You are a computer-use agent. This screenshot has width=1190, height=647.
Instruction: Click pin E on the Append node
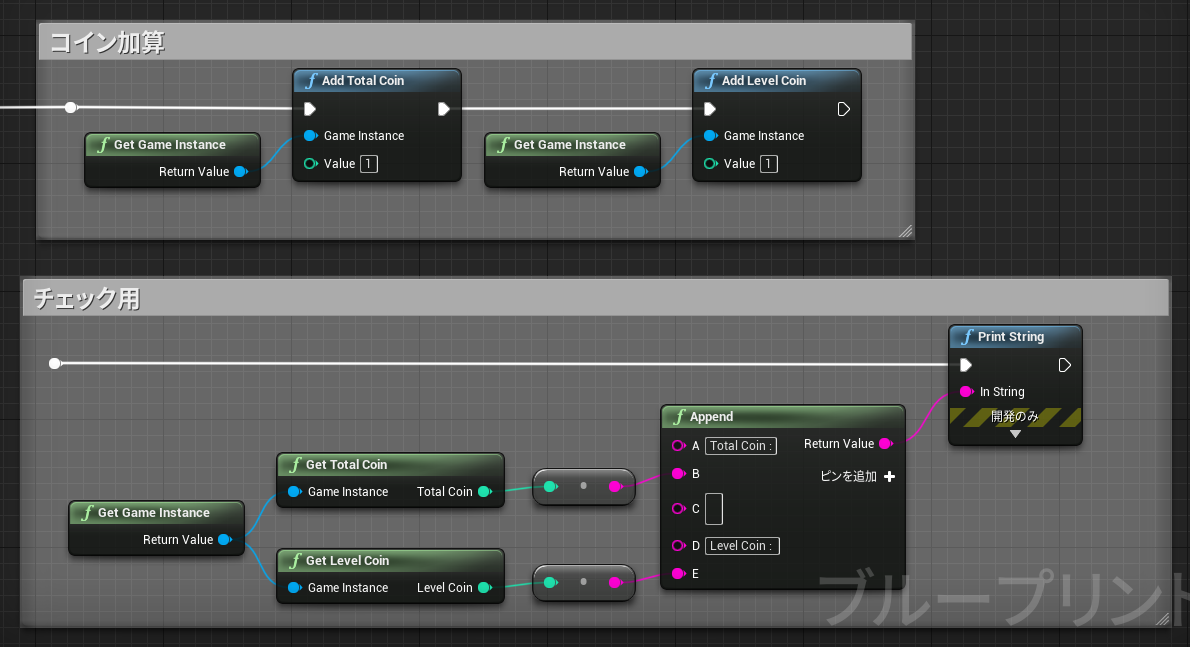click(x=678, y=573)
